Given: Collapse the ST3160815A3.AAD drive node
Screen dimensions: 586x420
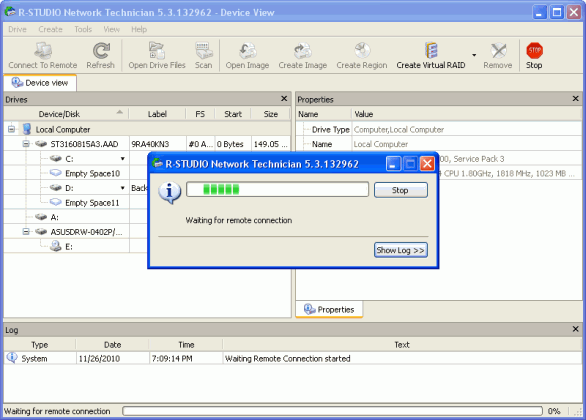Looking at the screenshot, I should pos(26,144).
